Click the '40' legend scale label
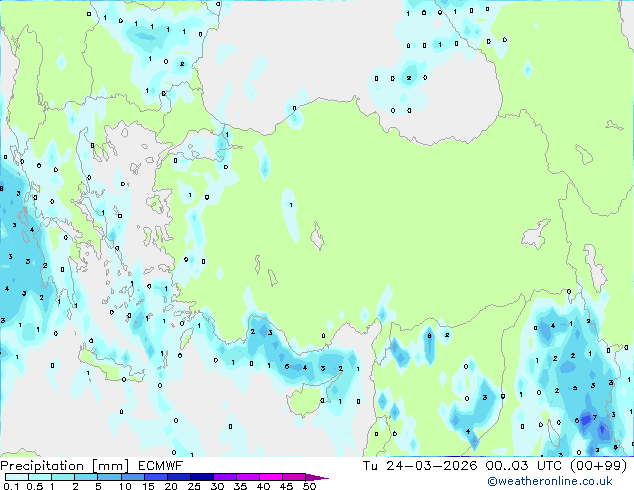The height and width of the screenshot is (490, 634). [x=263, y=486]
